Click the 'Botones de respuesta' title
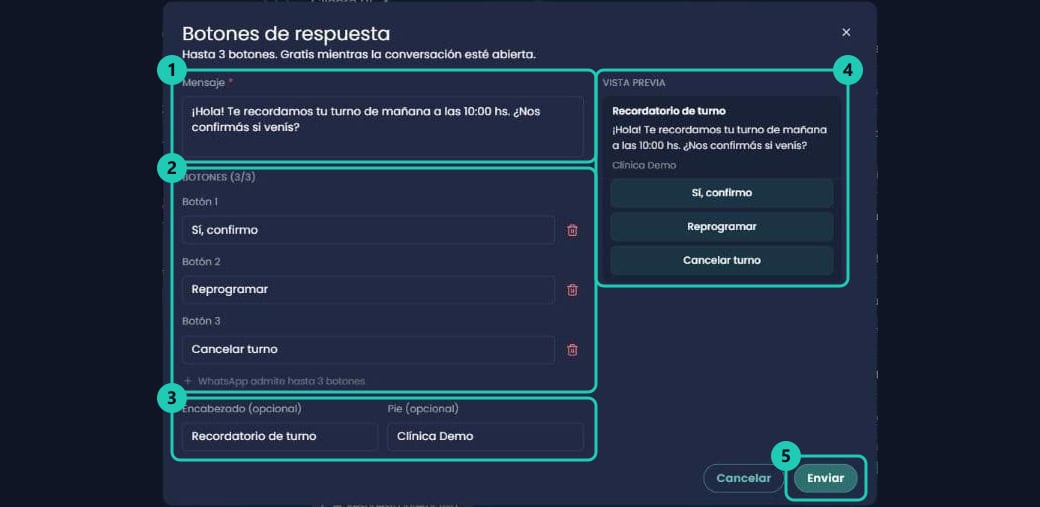 [286, 34]
